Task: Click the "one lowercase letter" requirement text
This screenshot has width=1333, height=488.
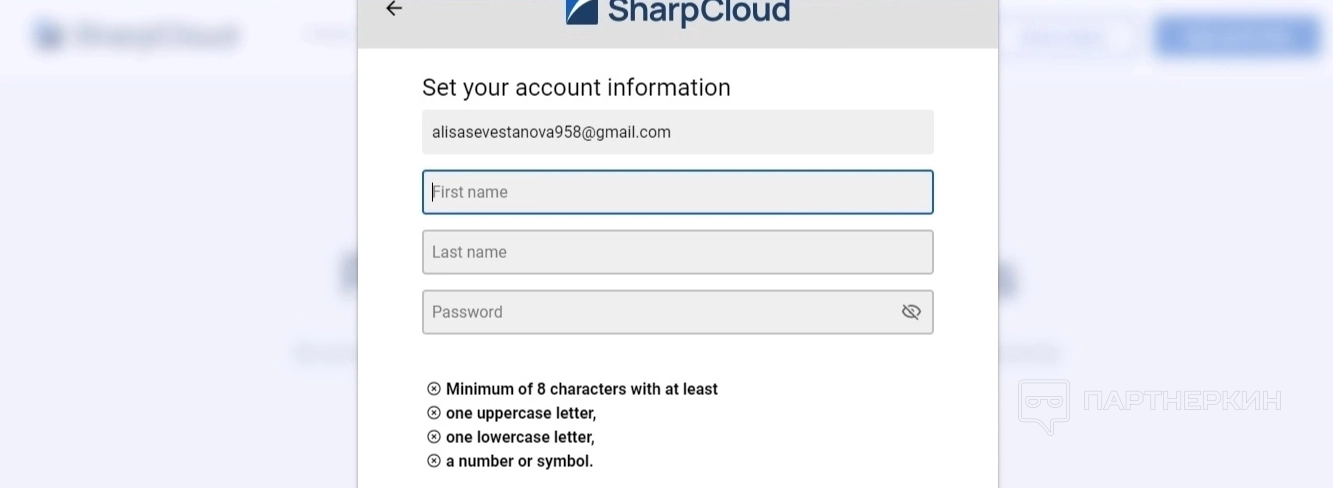Action: click(x=520, y=437)
